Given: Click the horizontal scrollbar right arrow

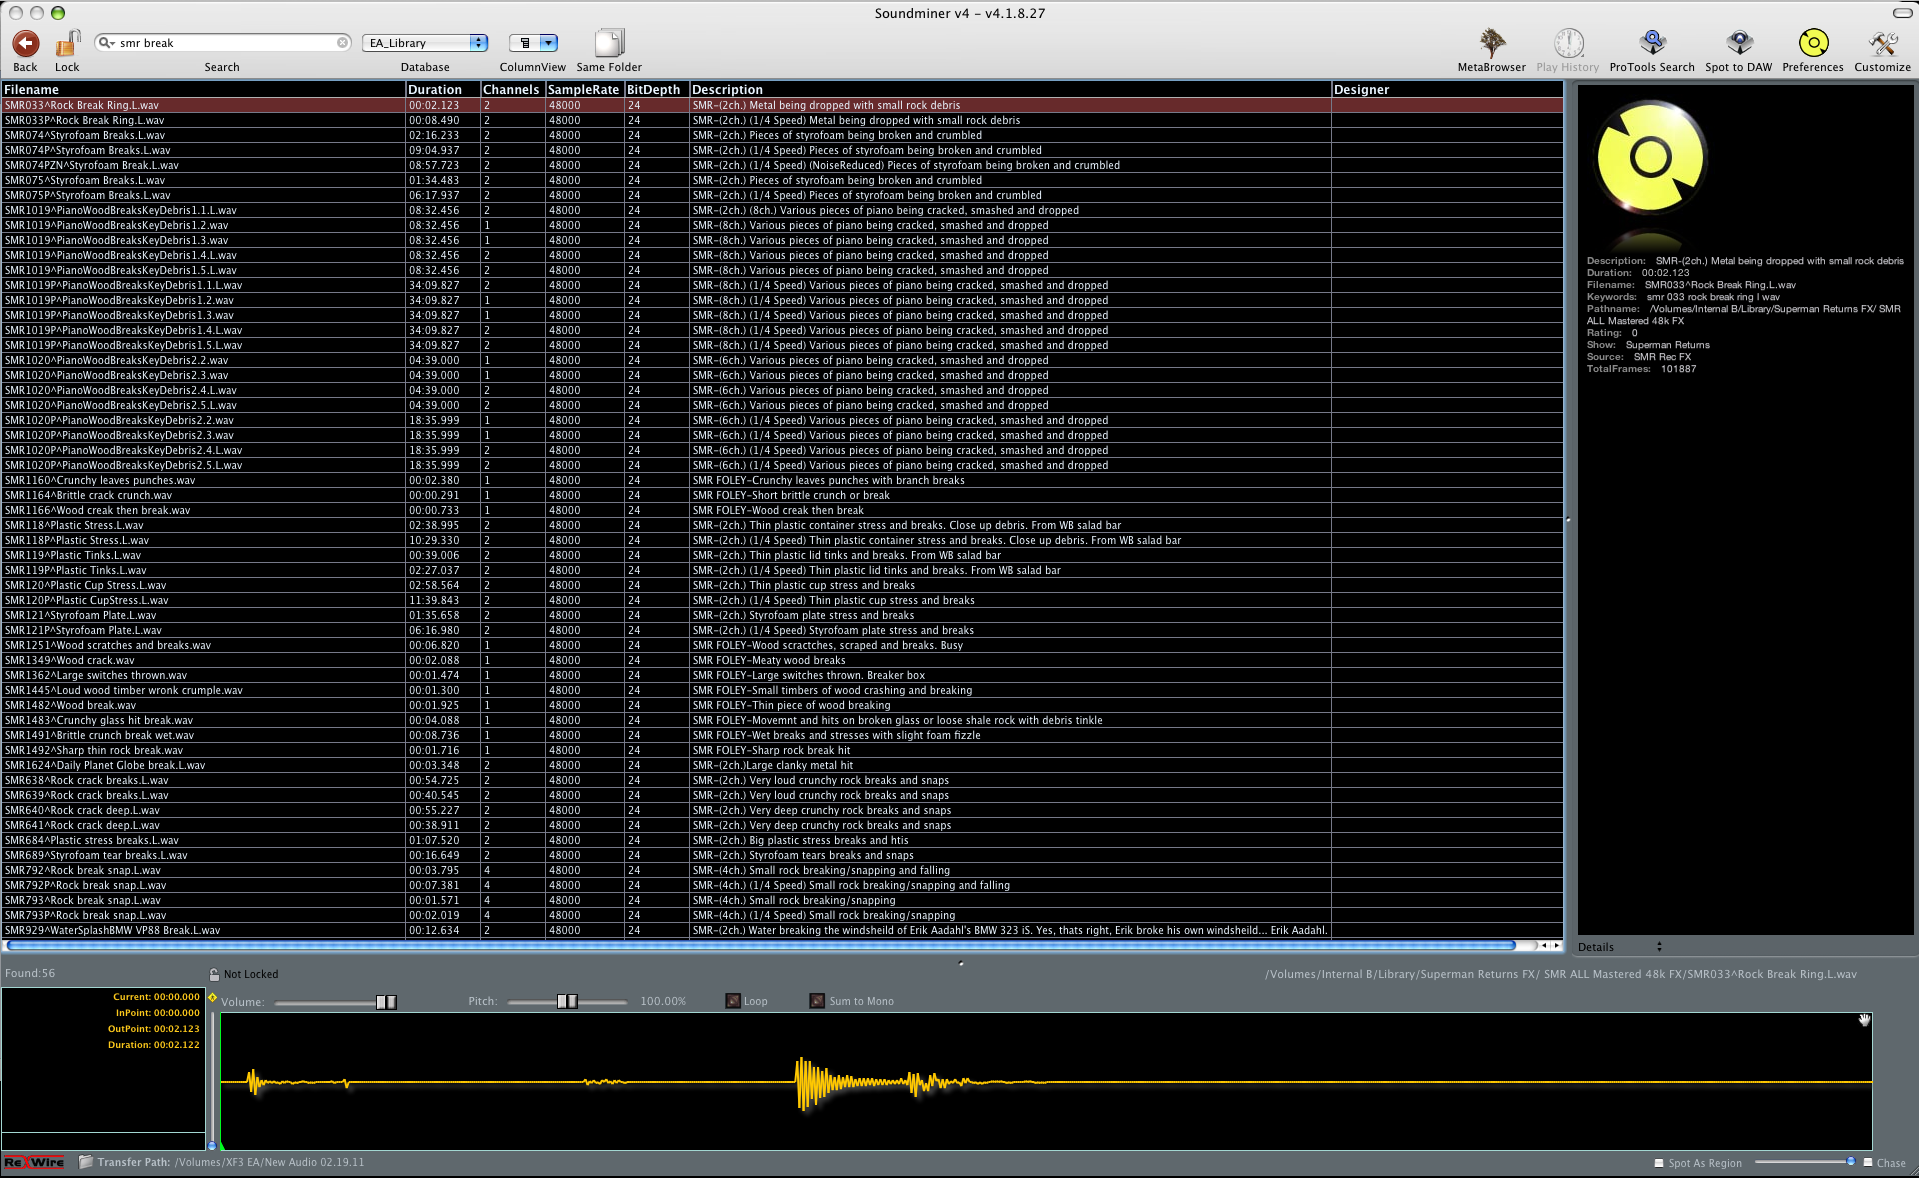Looking at the screenshot, I should (1556, 945).
